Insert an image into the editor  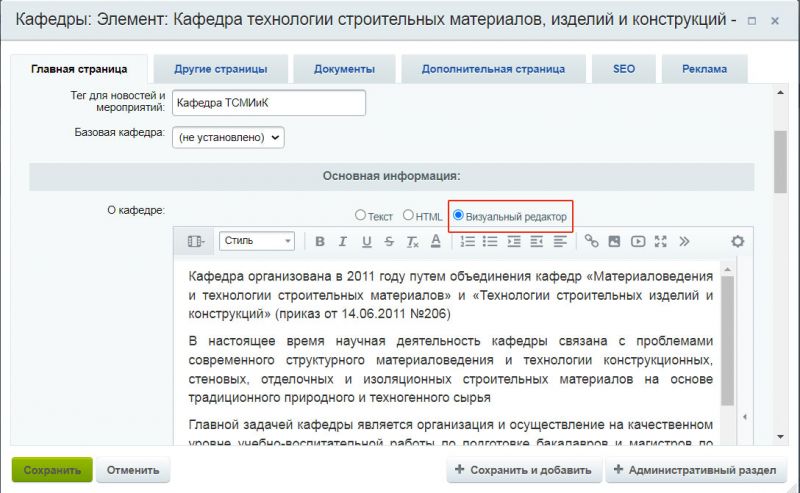coord(614,241)
